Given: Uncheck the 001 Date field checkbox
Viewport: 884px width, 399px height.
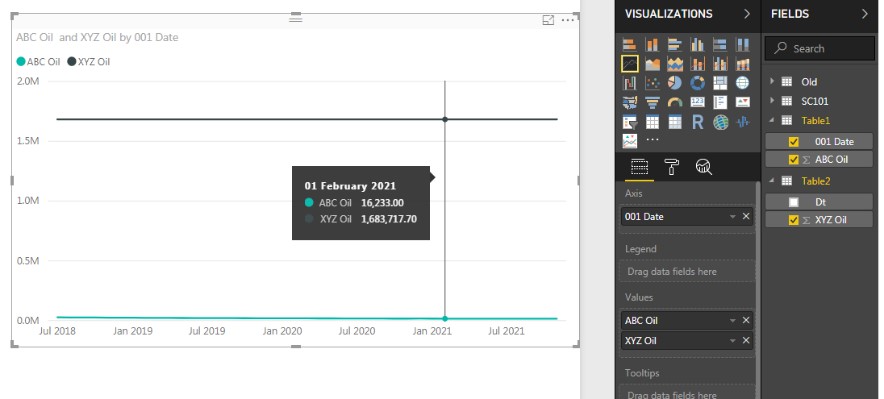Looking at the screenshot, I should coord(794,142).
